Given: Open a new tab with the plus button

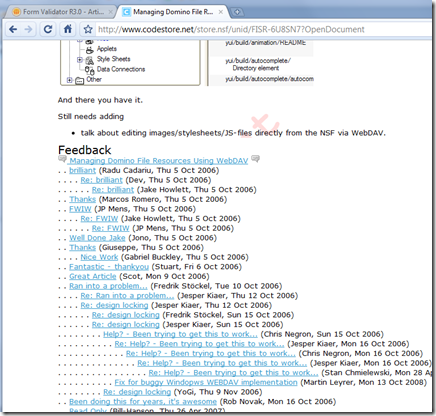Looking at the screenshot, I should tap(237, 12).
